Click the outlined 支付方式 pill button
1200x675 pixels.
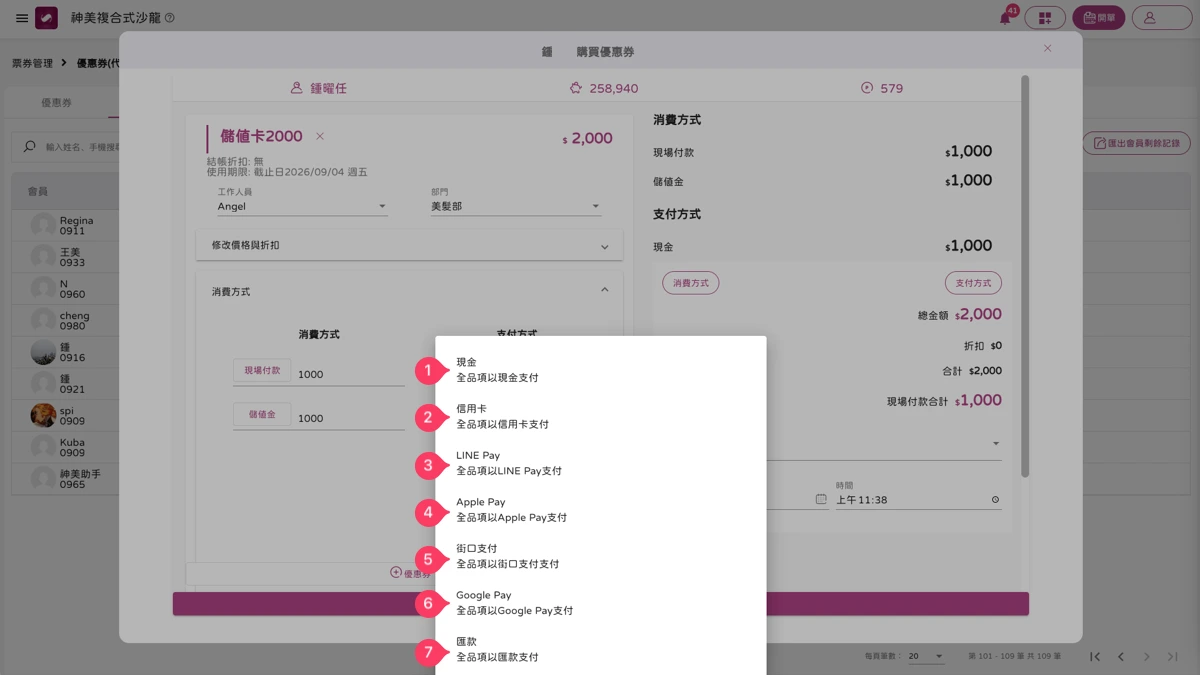(x=973, y=283)
